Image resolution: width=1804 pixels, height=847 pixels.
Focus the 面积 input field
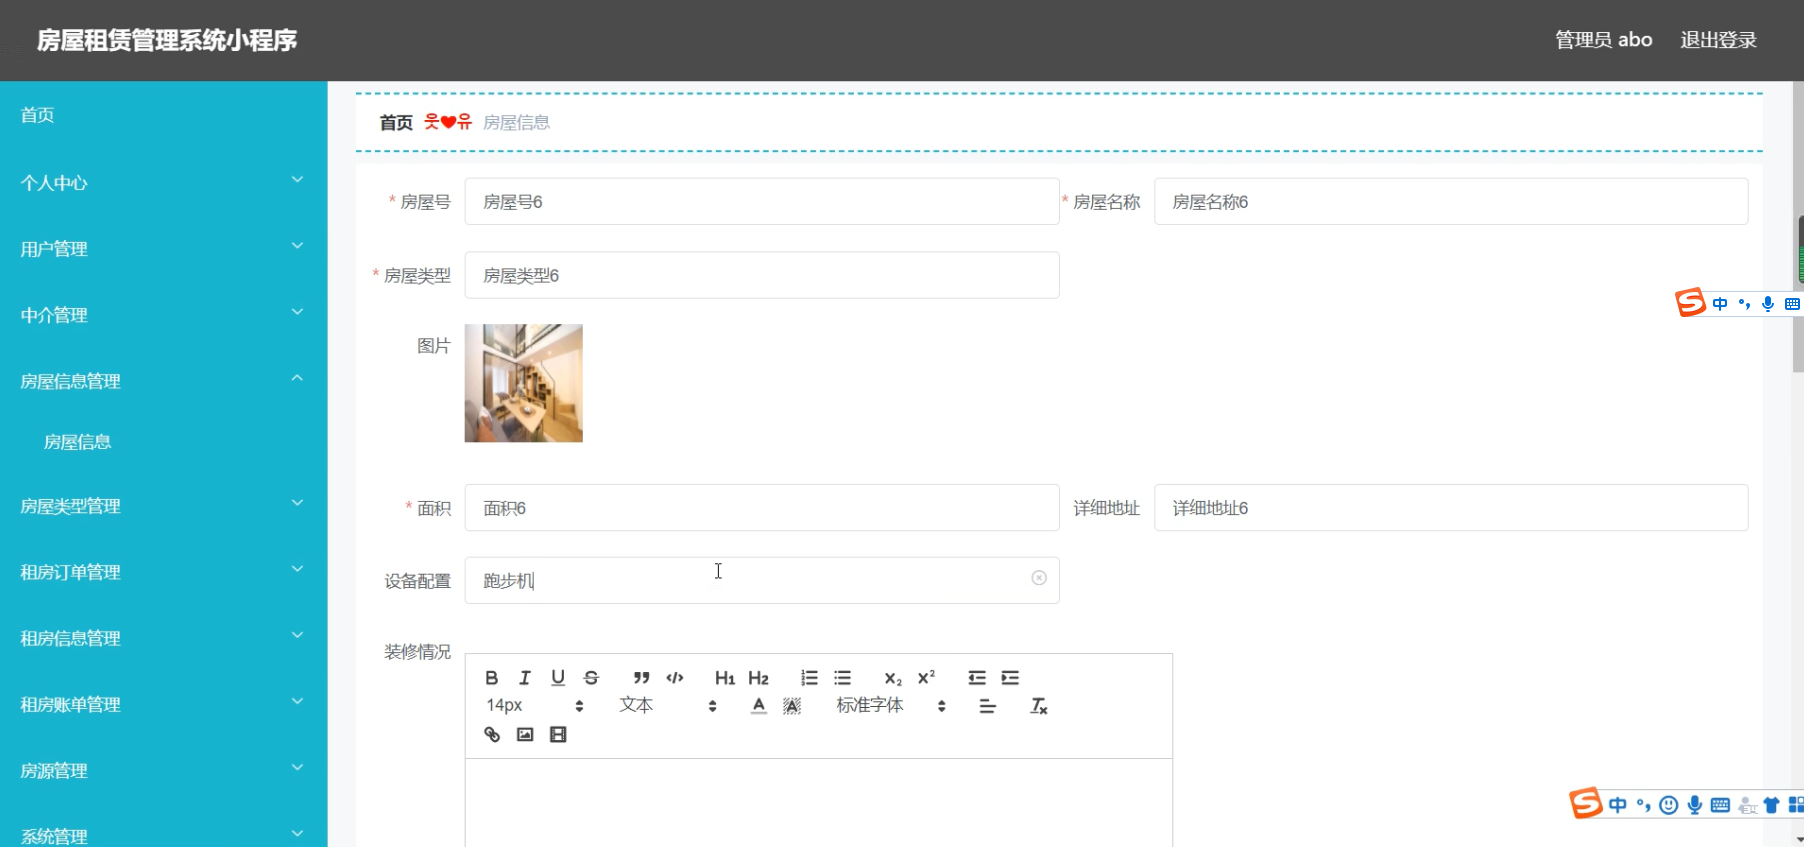(x=762, y=507)
